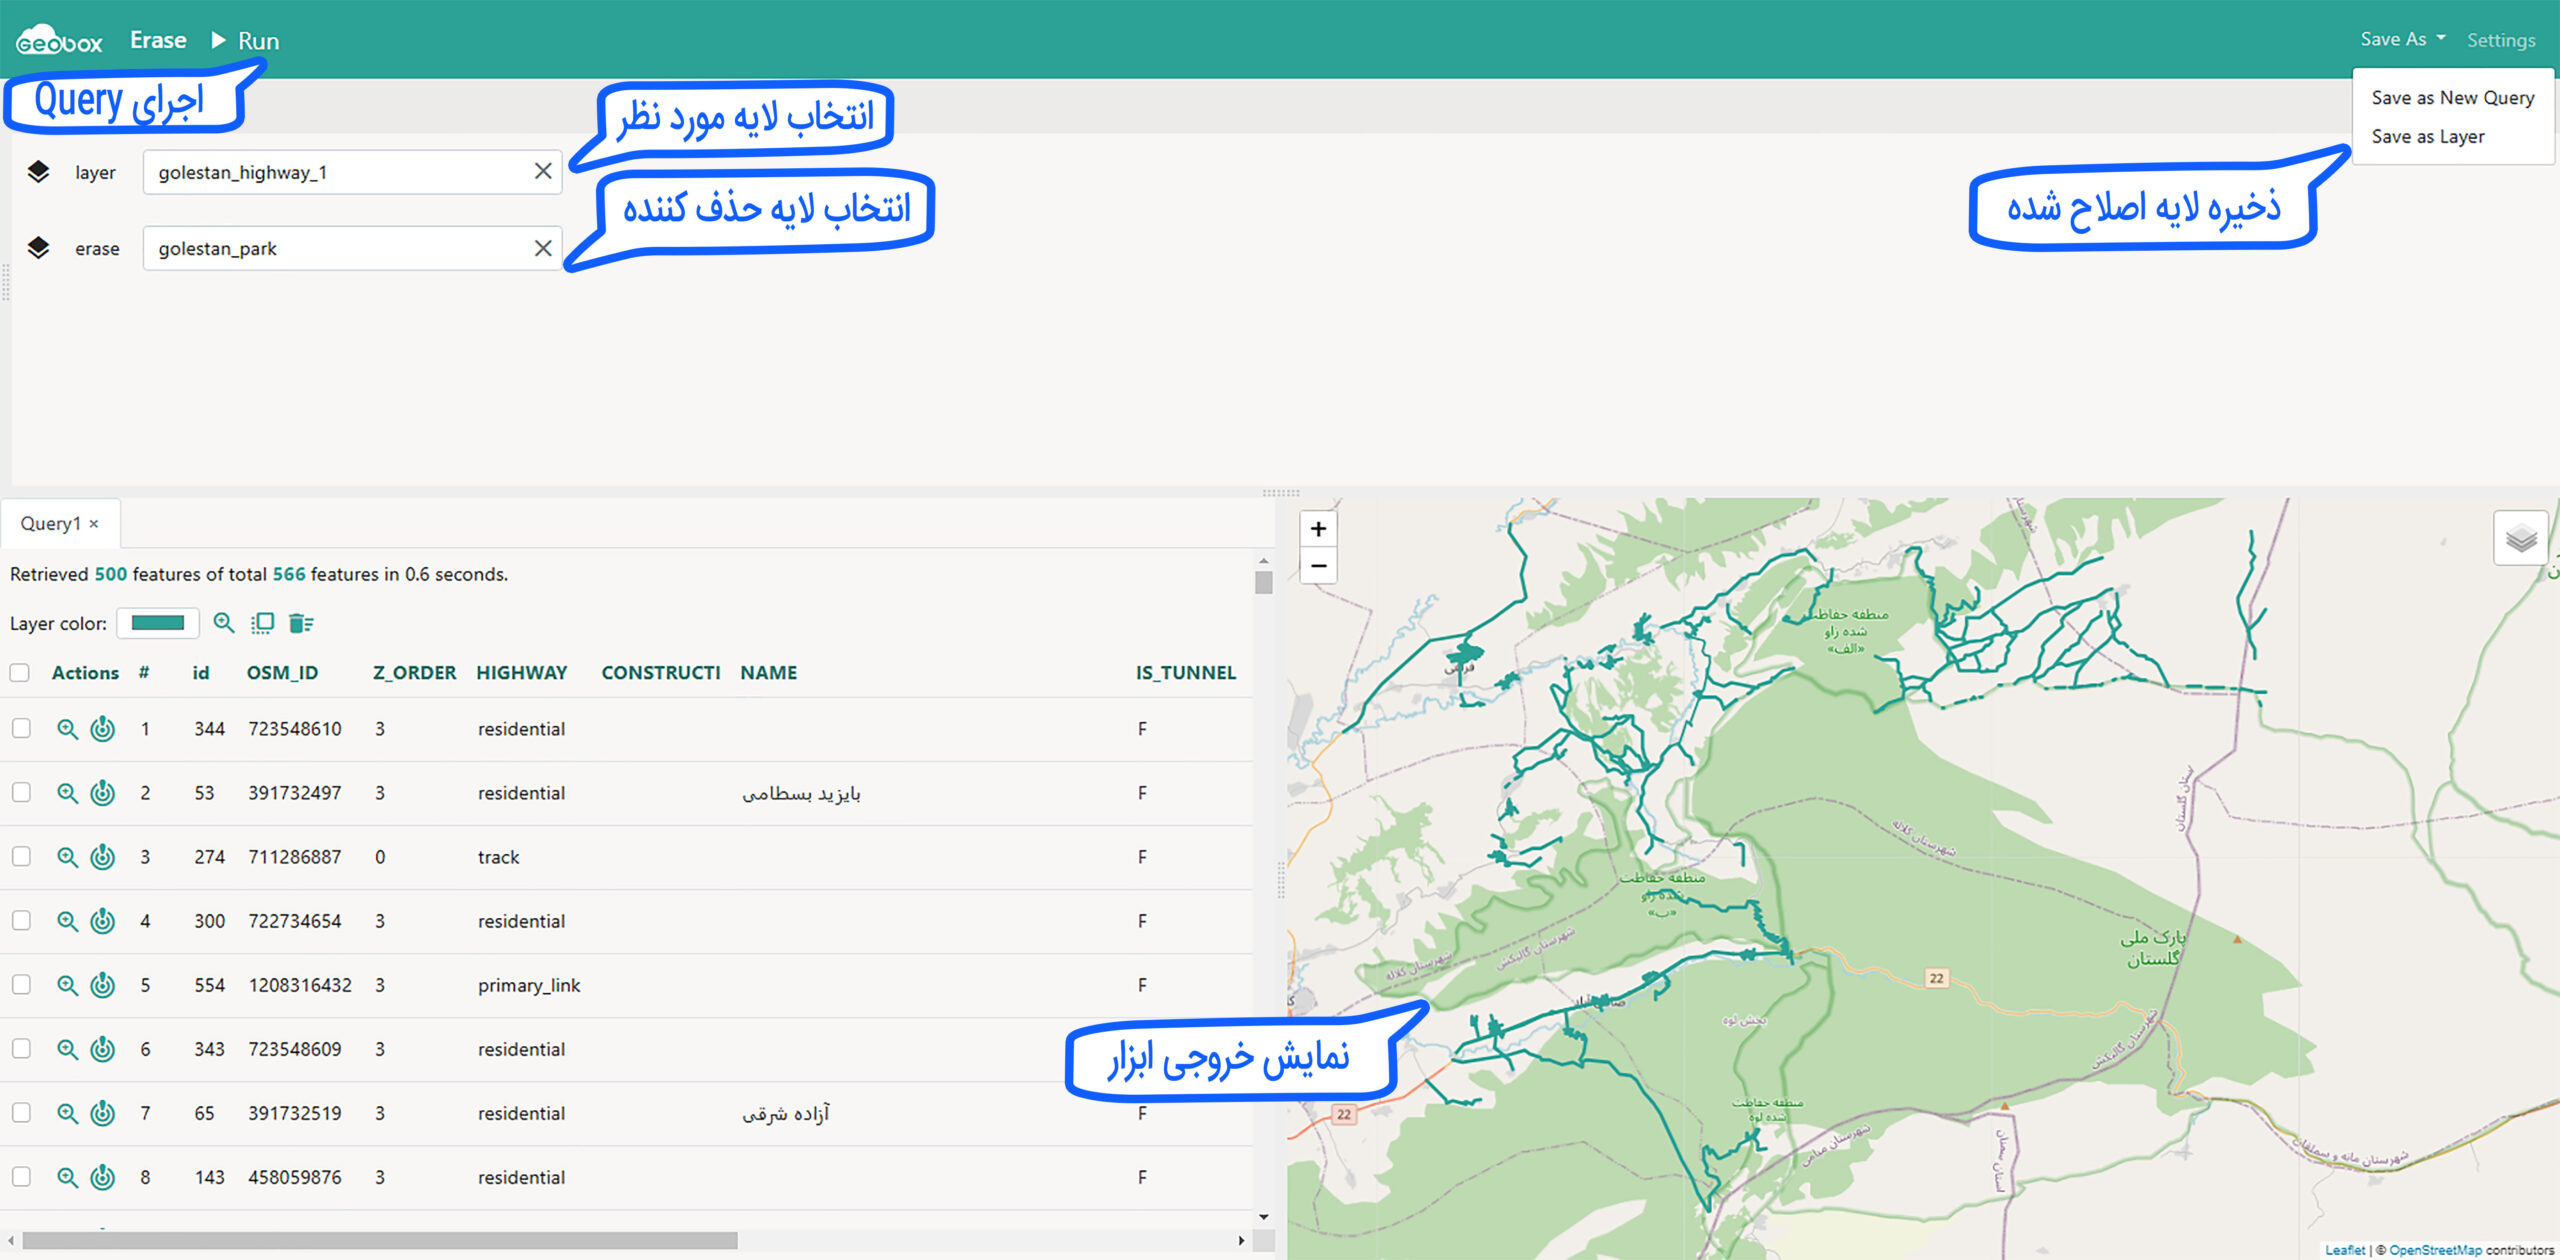The width and height of the screenshot is (2560, 1260).
Task: Tick the checkbox for row 2
Action: pyautogui.click(x=21, y=793)
